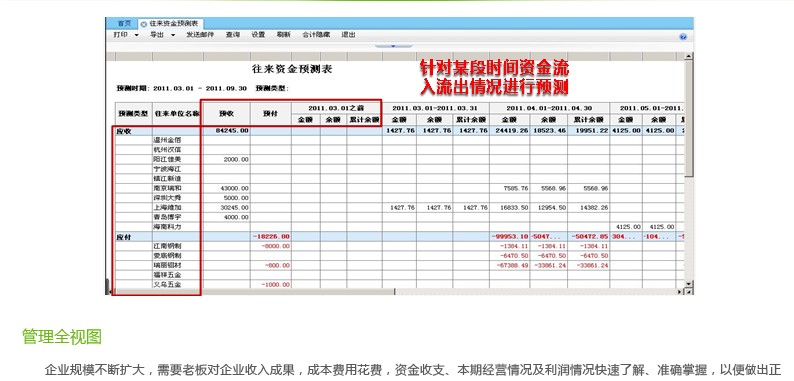Image resolution: width=794 pixels, height=381 pixels.
Task: Select the 上海维加 row name
Action: click(x=167, y=207)
